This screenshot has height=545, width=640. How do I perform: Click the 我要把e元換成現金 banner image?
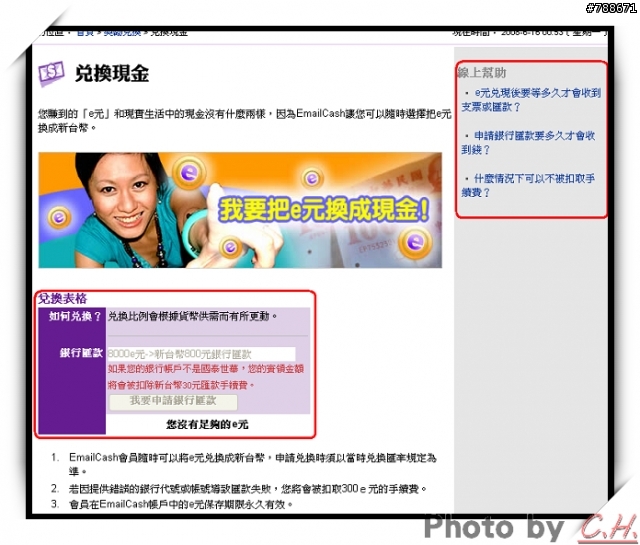coord(240,210)
